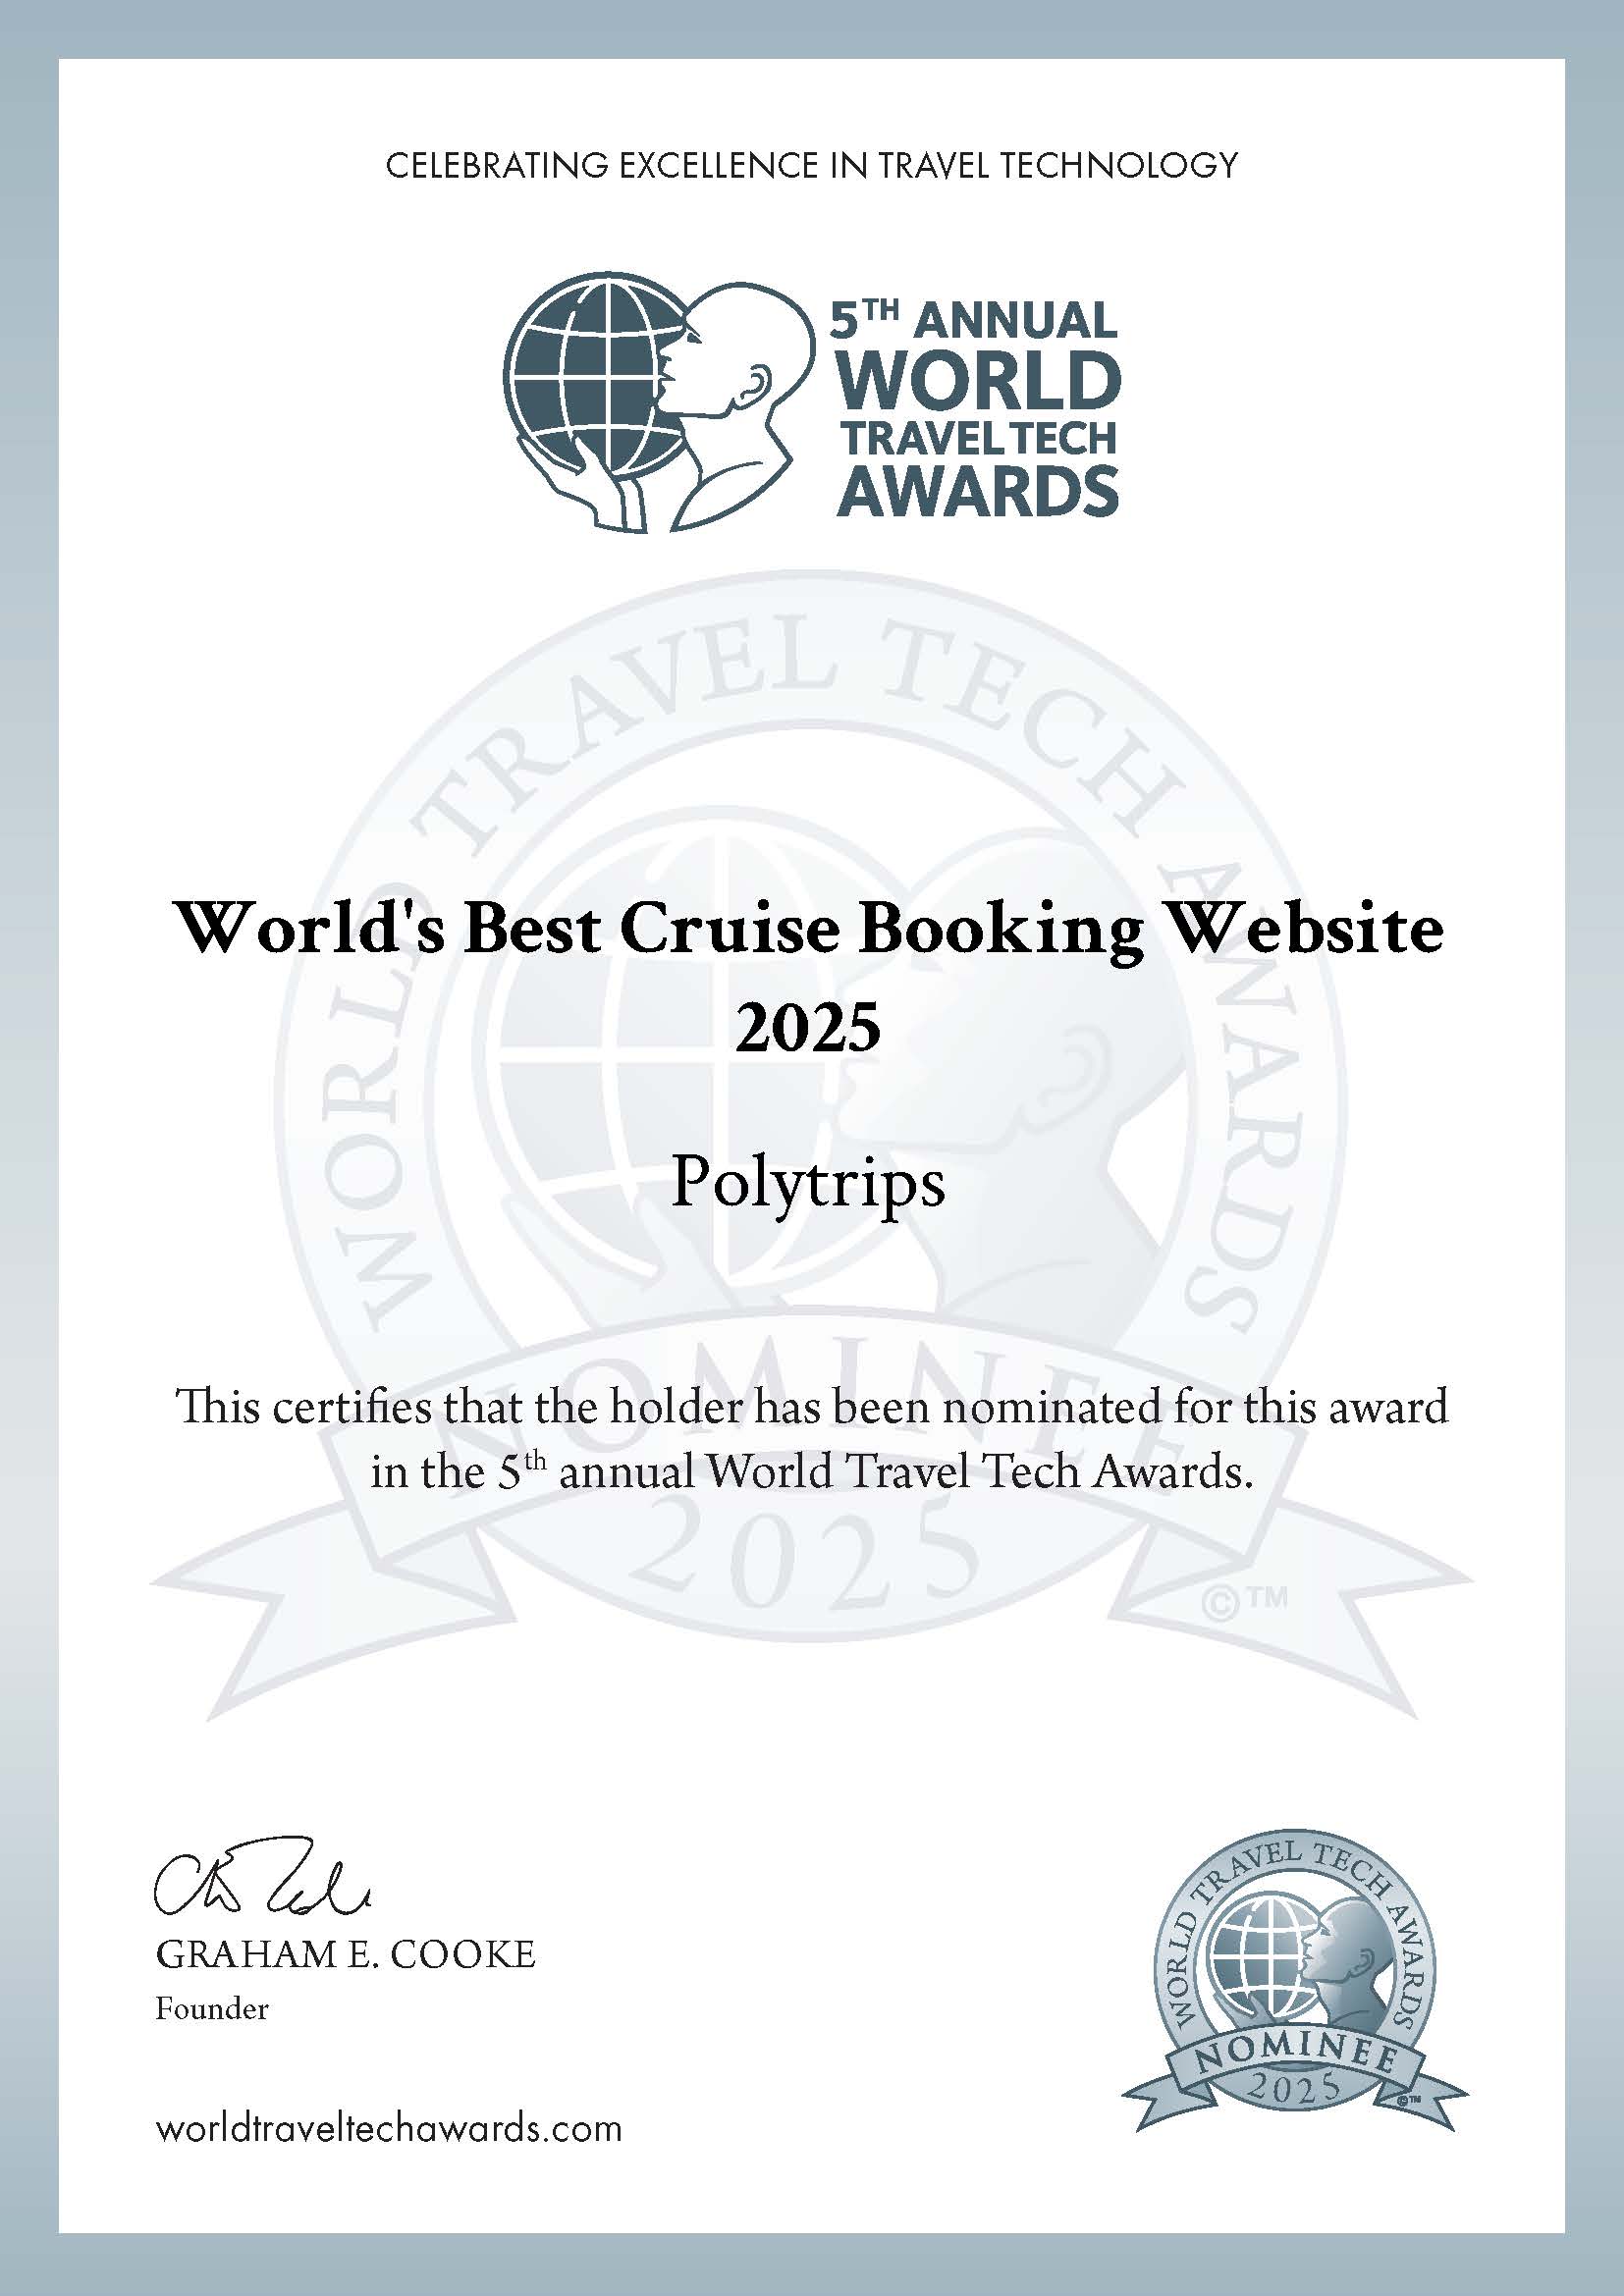The width and height of the screenshot is (1624, 2296).
Task: Click the 'TRAVEL TECH' line in the logo
Action: 977,438
